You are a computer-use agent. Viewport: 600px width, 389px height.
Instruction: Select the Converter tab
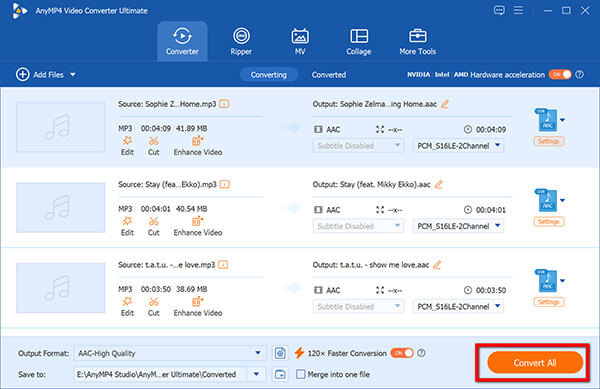(x=182, y=41)
